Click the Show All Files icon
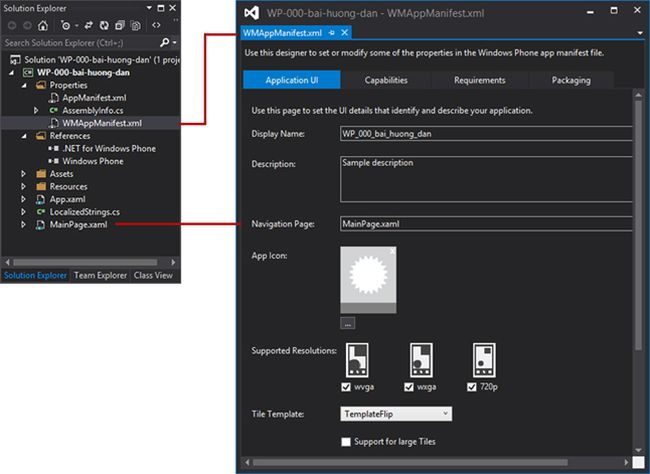Viewport: 650px width, 474px height. click(x=136, y=26)
